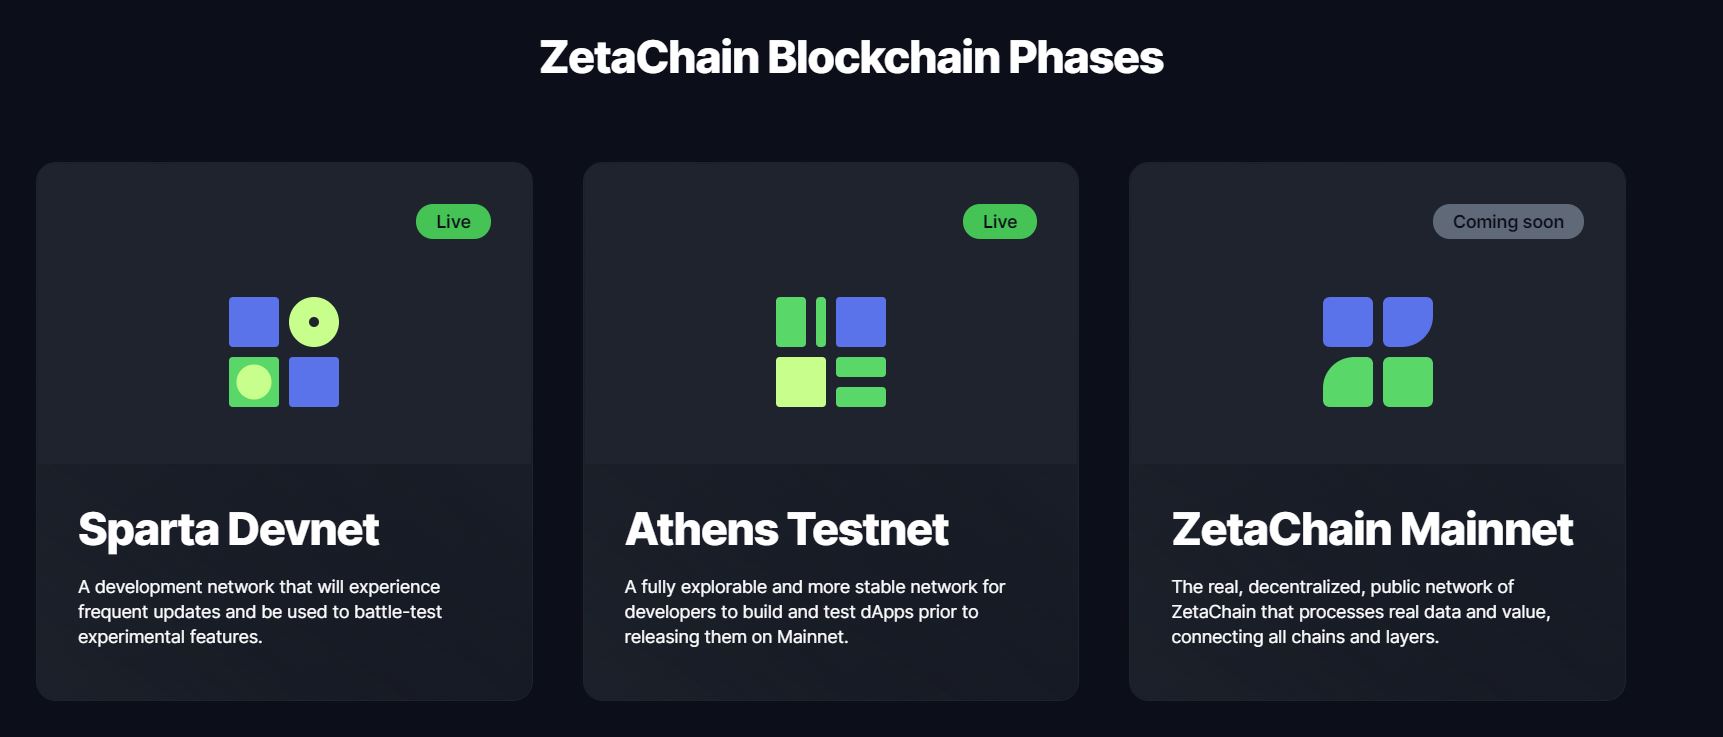The height and width of the screenshot is (737, 1723).
Task: Open the ZetaChain Mainnet heading
Action: click(x=1372, y=529)
